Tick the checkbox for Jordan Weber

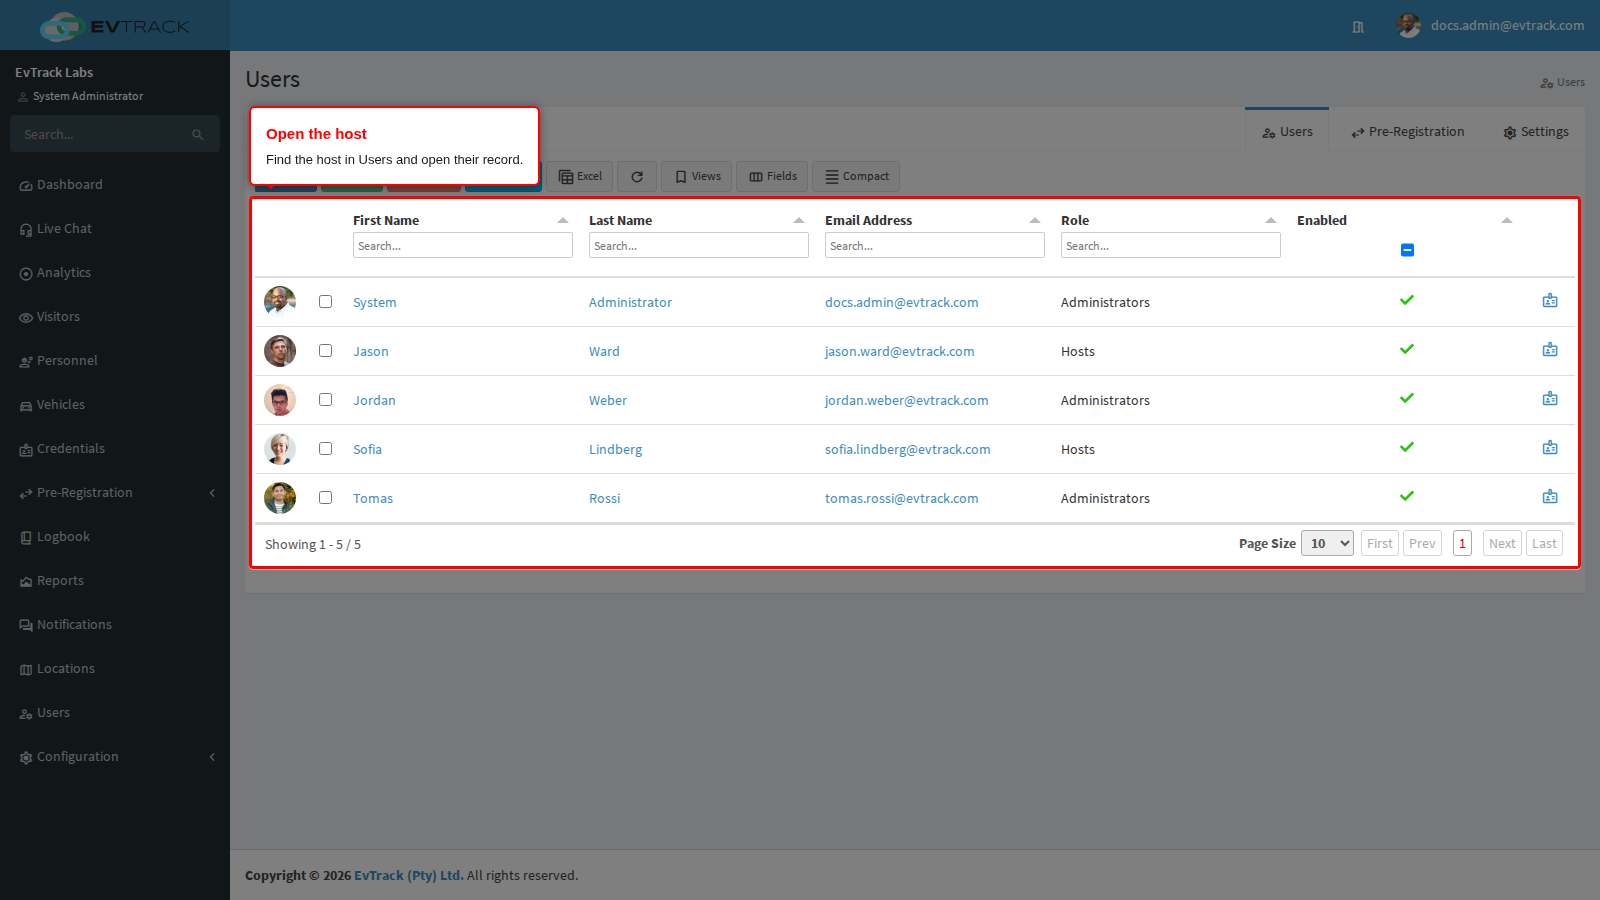tap(325, 399)
